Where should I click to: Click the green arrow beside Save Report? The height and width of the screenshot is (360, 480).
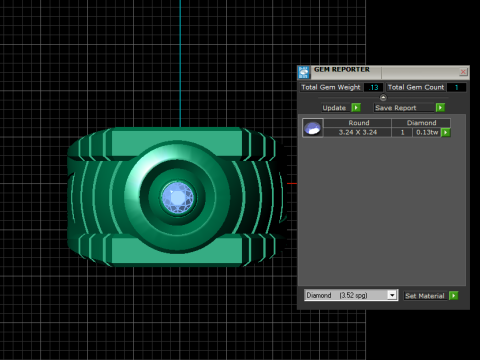coord(440,108)
